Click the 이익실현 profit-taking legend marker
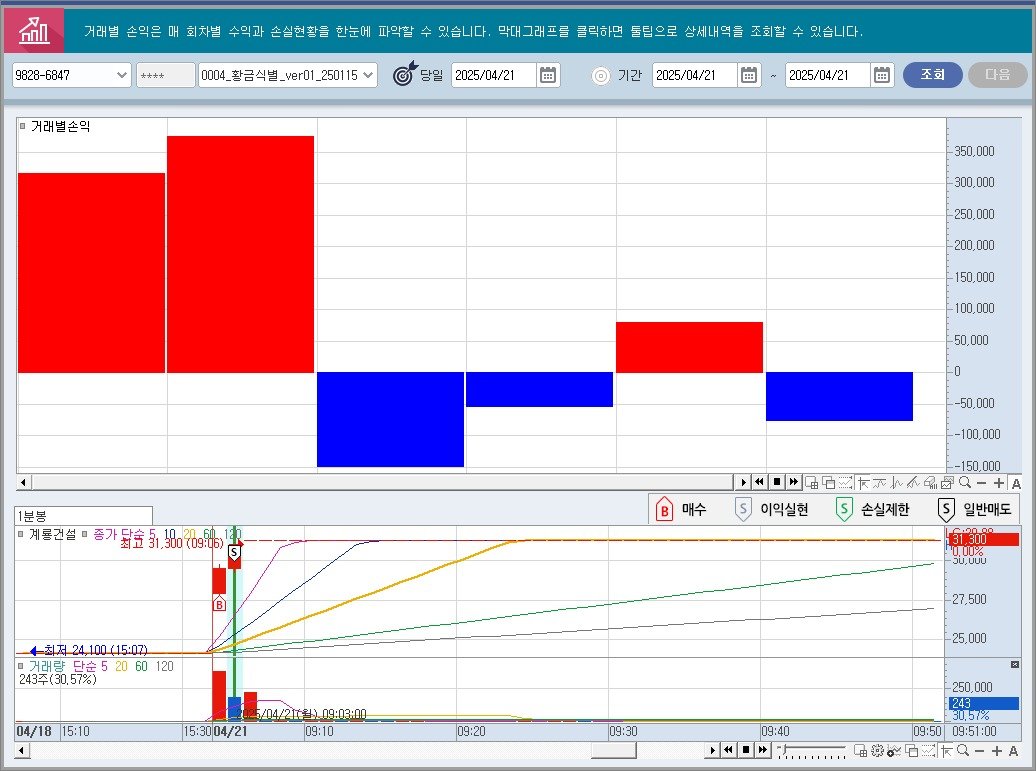The height and width of the screenshot is (771, 1036). click(743, 509)
